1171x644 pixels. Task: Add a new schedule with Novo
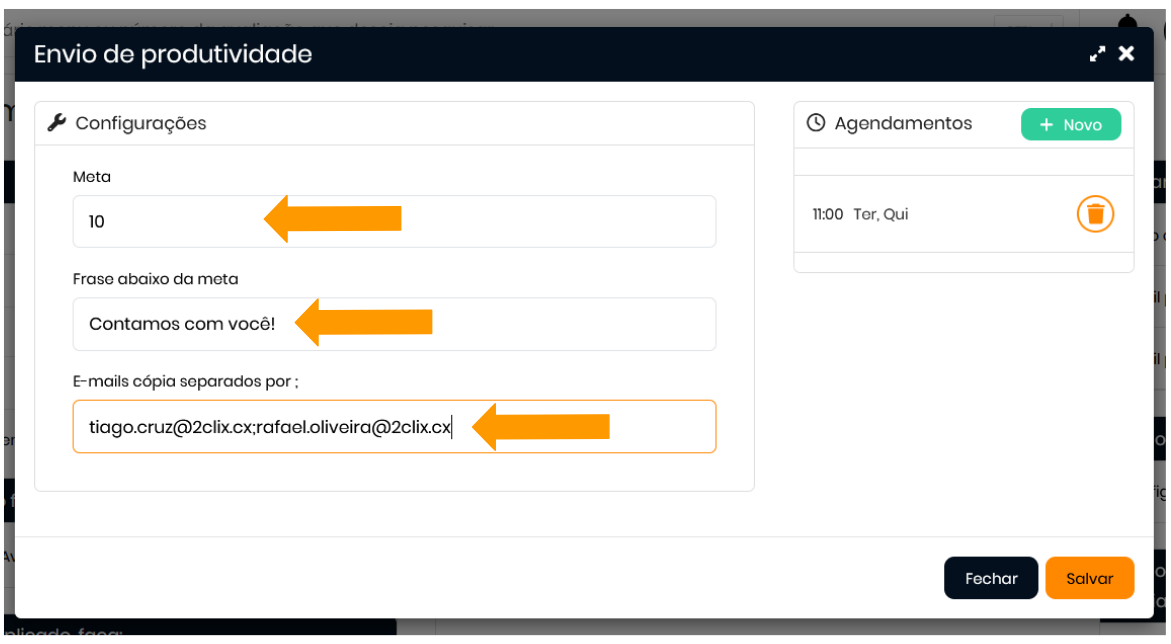1070,125
